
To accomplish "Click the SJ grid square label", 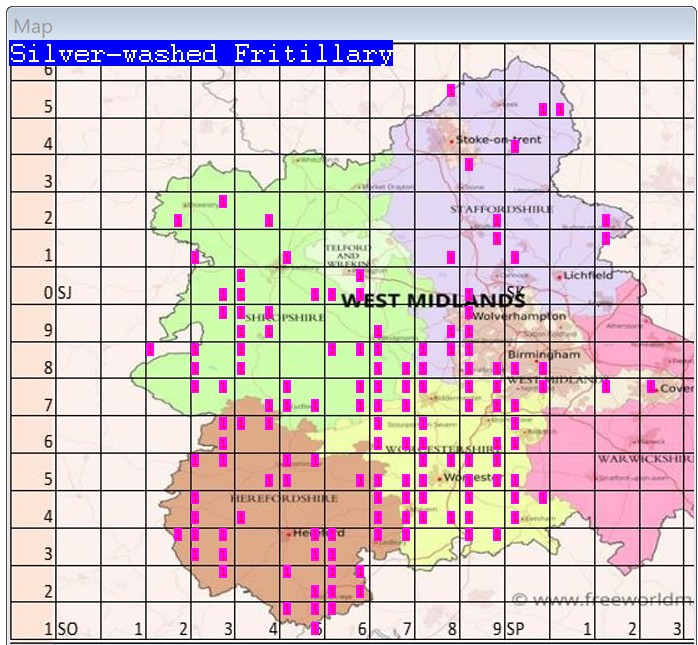I will tap(65, 293).
